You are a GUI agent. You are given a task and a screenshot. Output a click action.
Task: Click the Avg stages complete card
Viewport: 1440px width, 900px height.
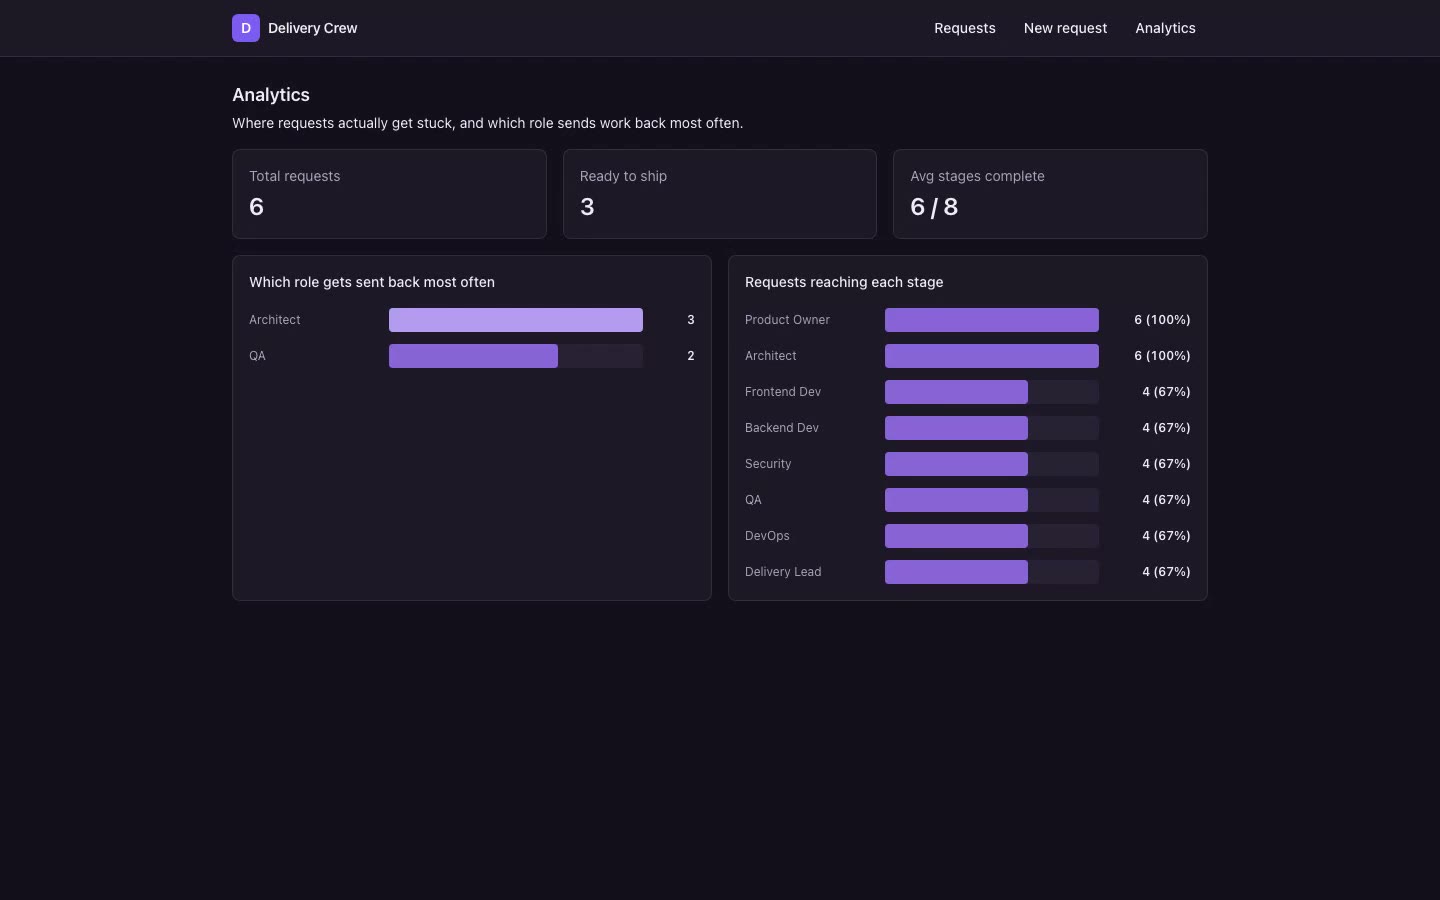[x=1050, y=194]
